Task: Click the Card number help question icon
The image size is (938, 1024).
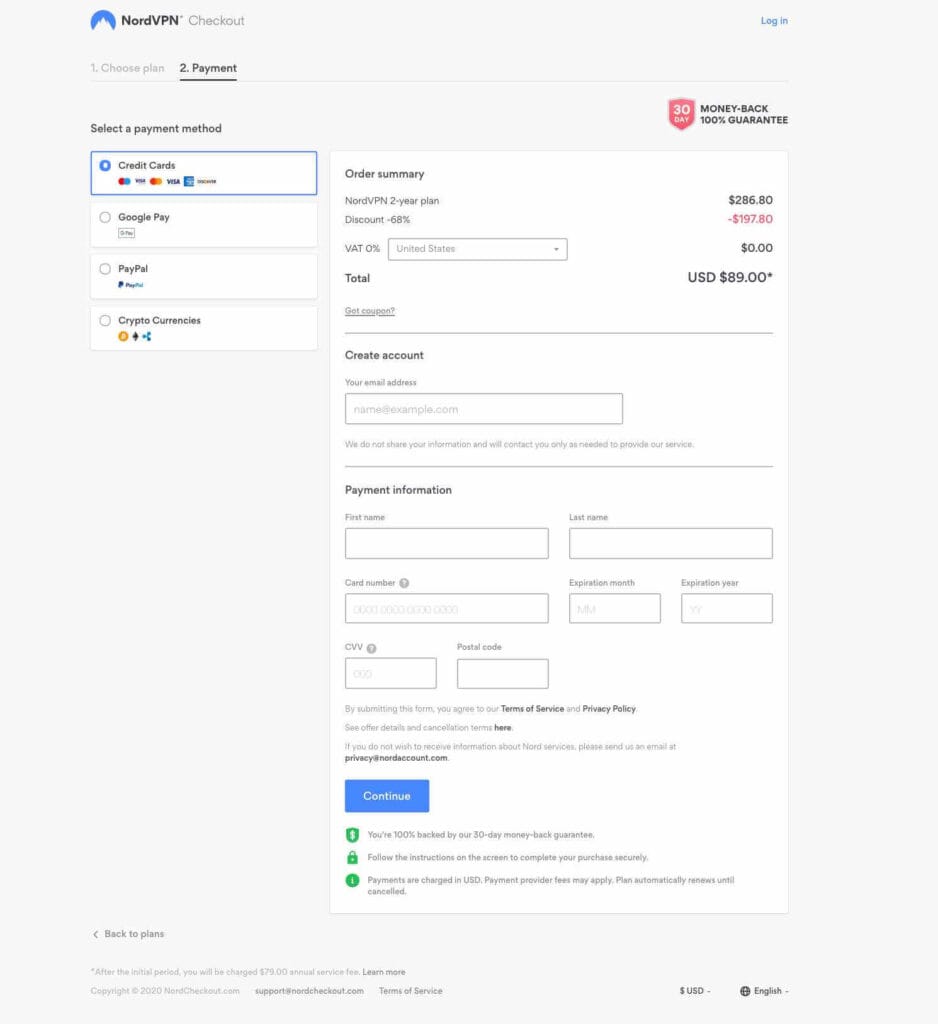Action: [x=404, y=583]
